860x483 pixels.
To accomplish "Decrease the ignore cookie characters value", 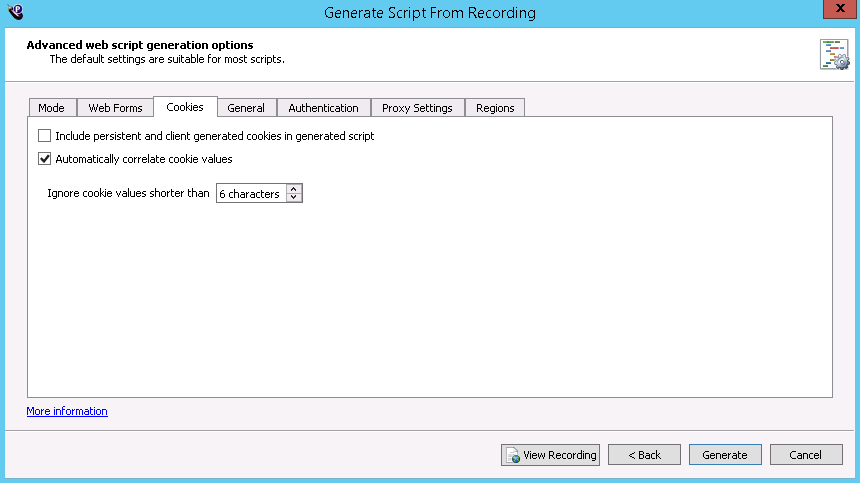I will 294,198.
